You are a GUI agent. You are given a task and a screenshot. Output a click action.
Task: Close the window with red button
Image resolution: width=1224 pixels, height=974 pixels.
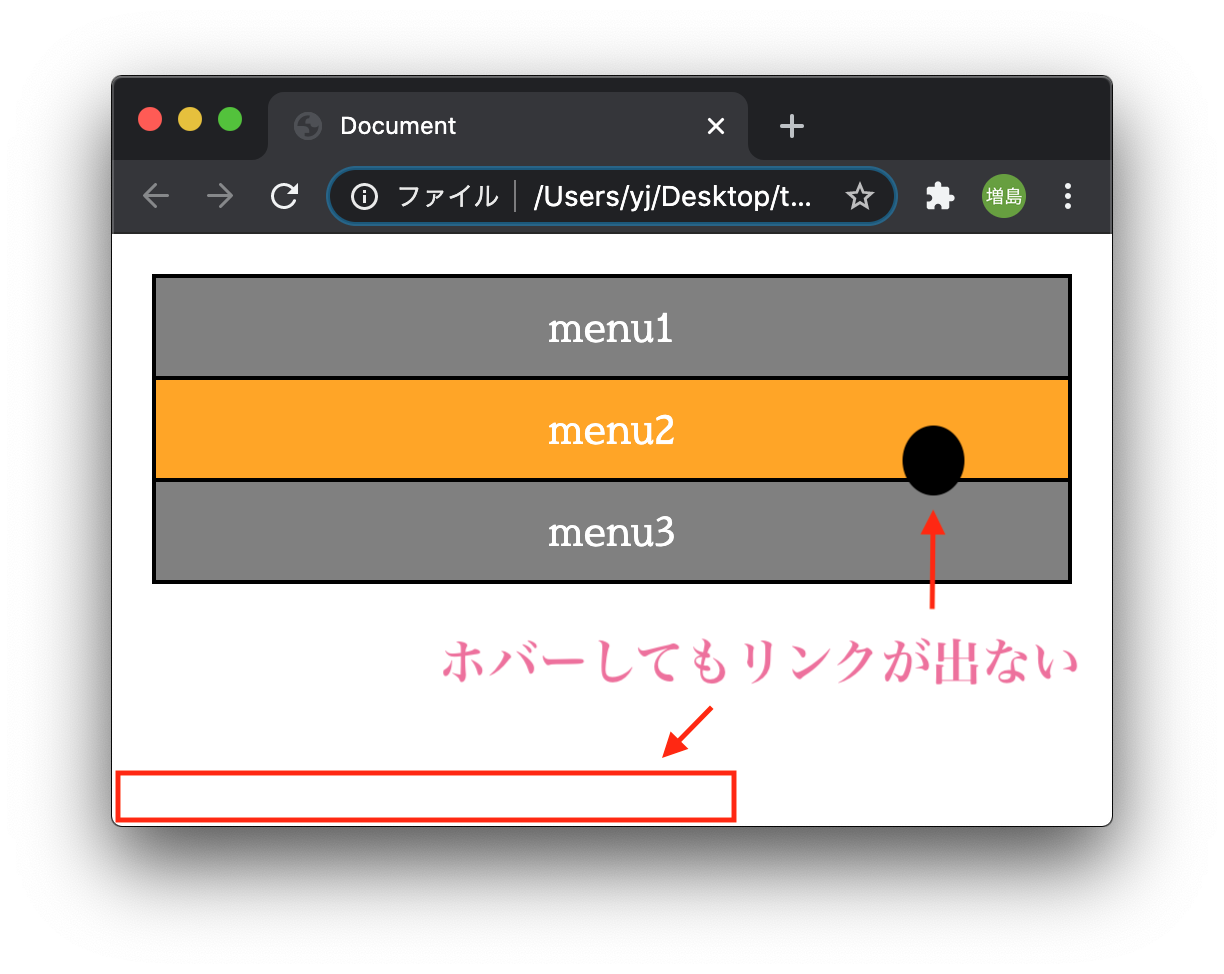(x=150, y=119)
